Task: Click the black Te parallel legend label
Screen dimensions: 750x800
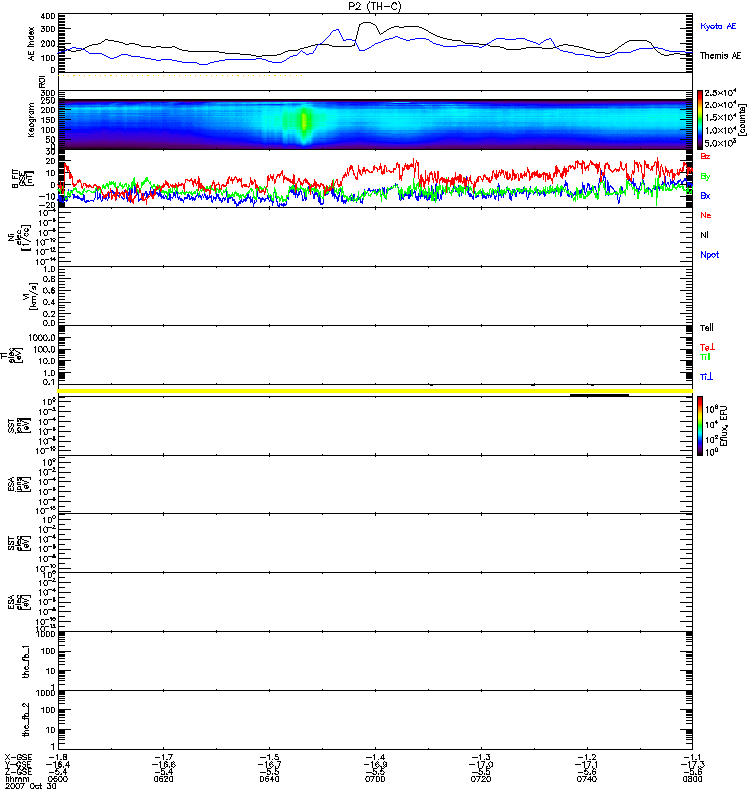Action: (707, 328)
